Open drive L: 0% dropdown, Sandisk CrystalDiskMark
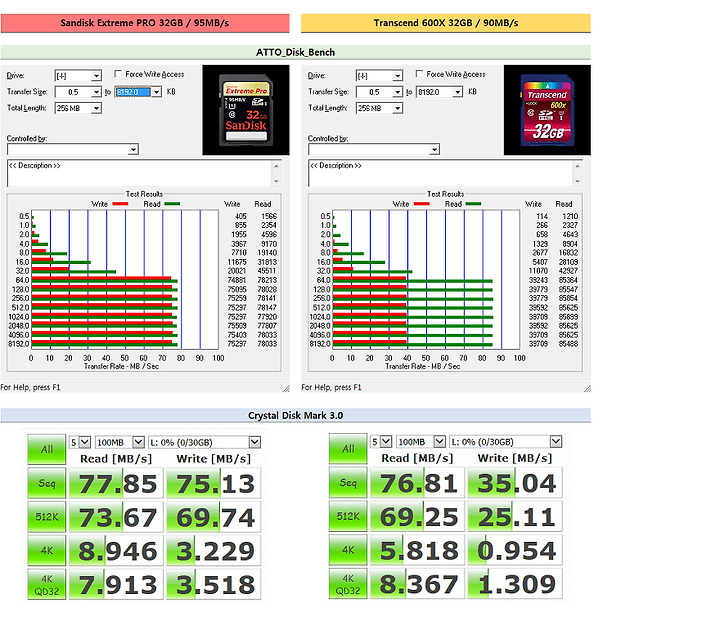 point(255,442)
